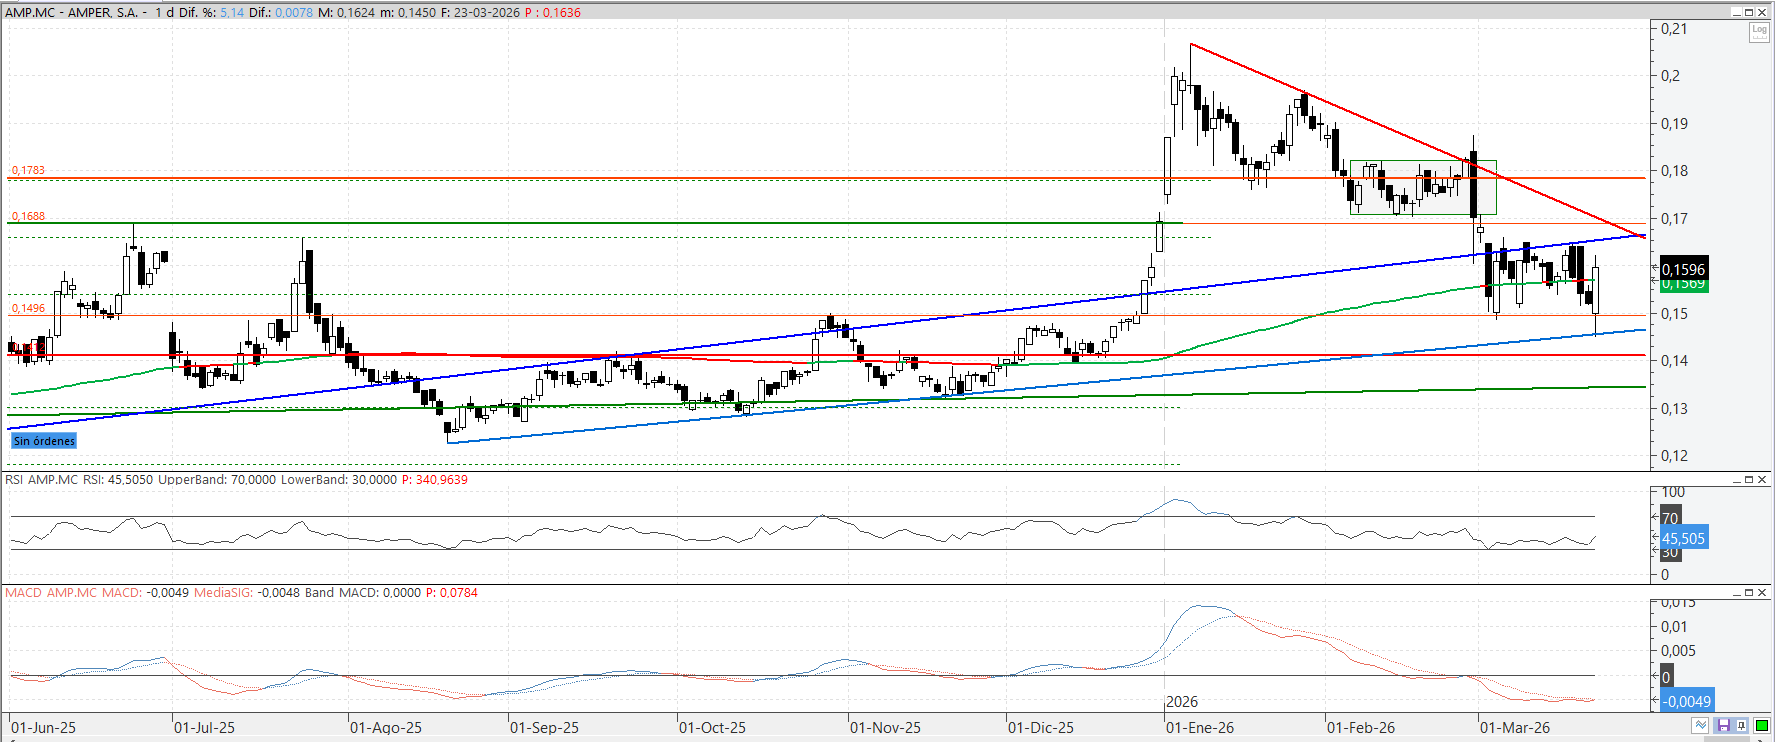Image resolution: width=1775 pixels, height=742 pixels.
Task: Click the 0,2 price on the price axis
Action: point(1671,76)
